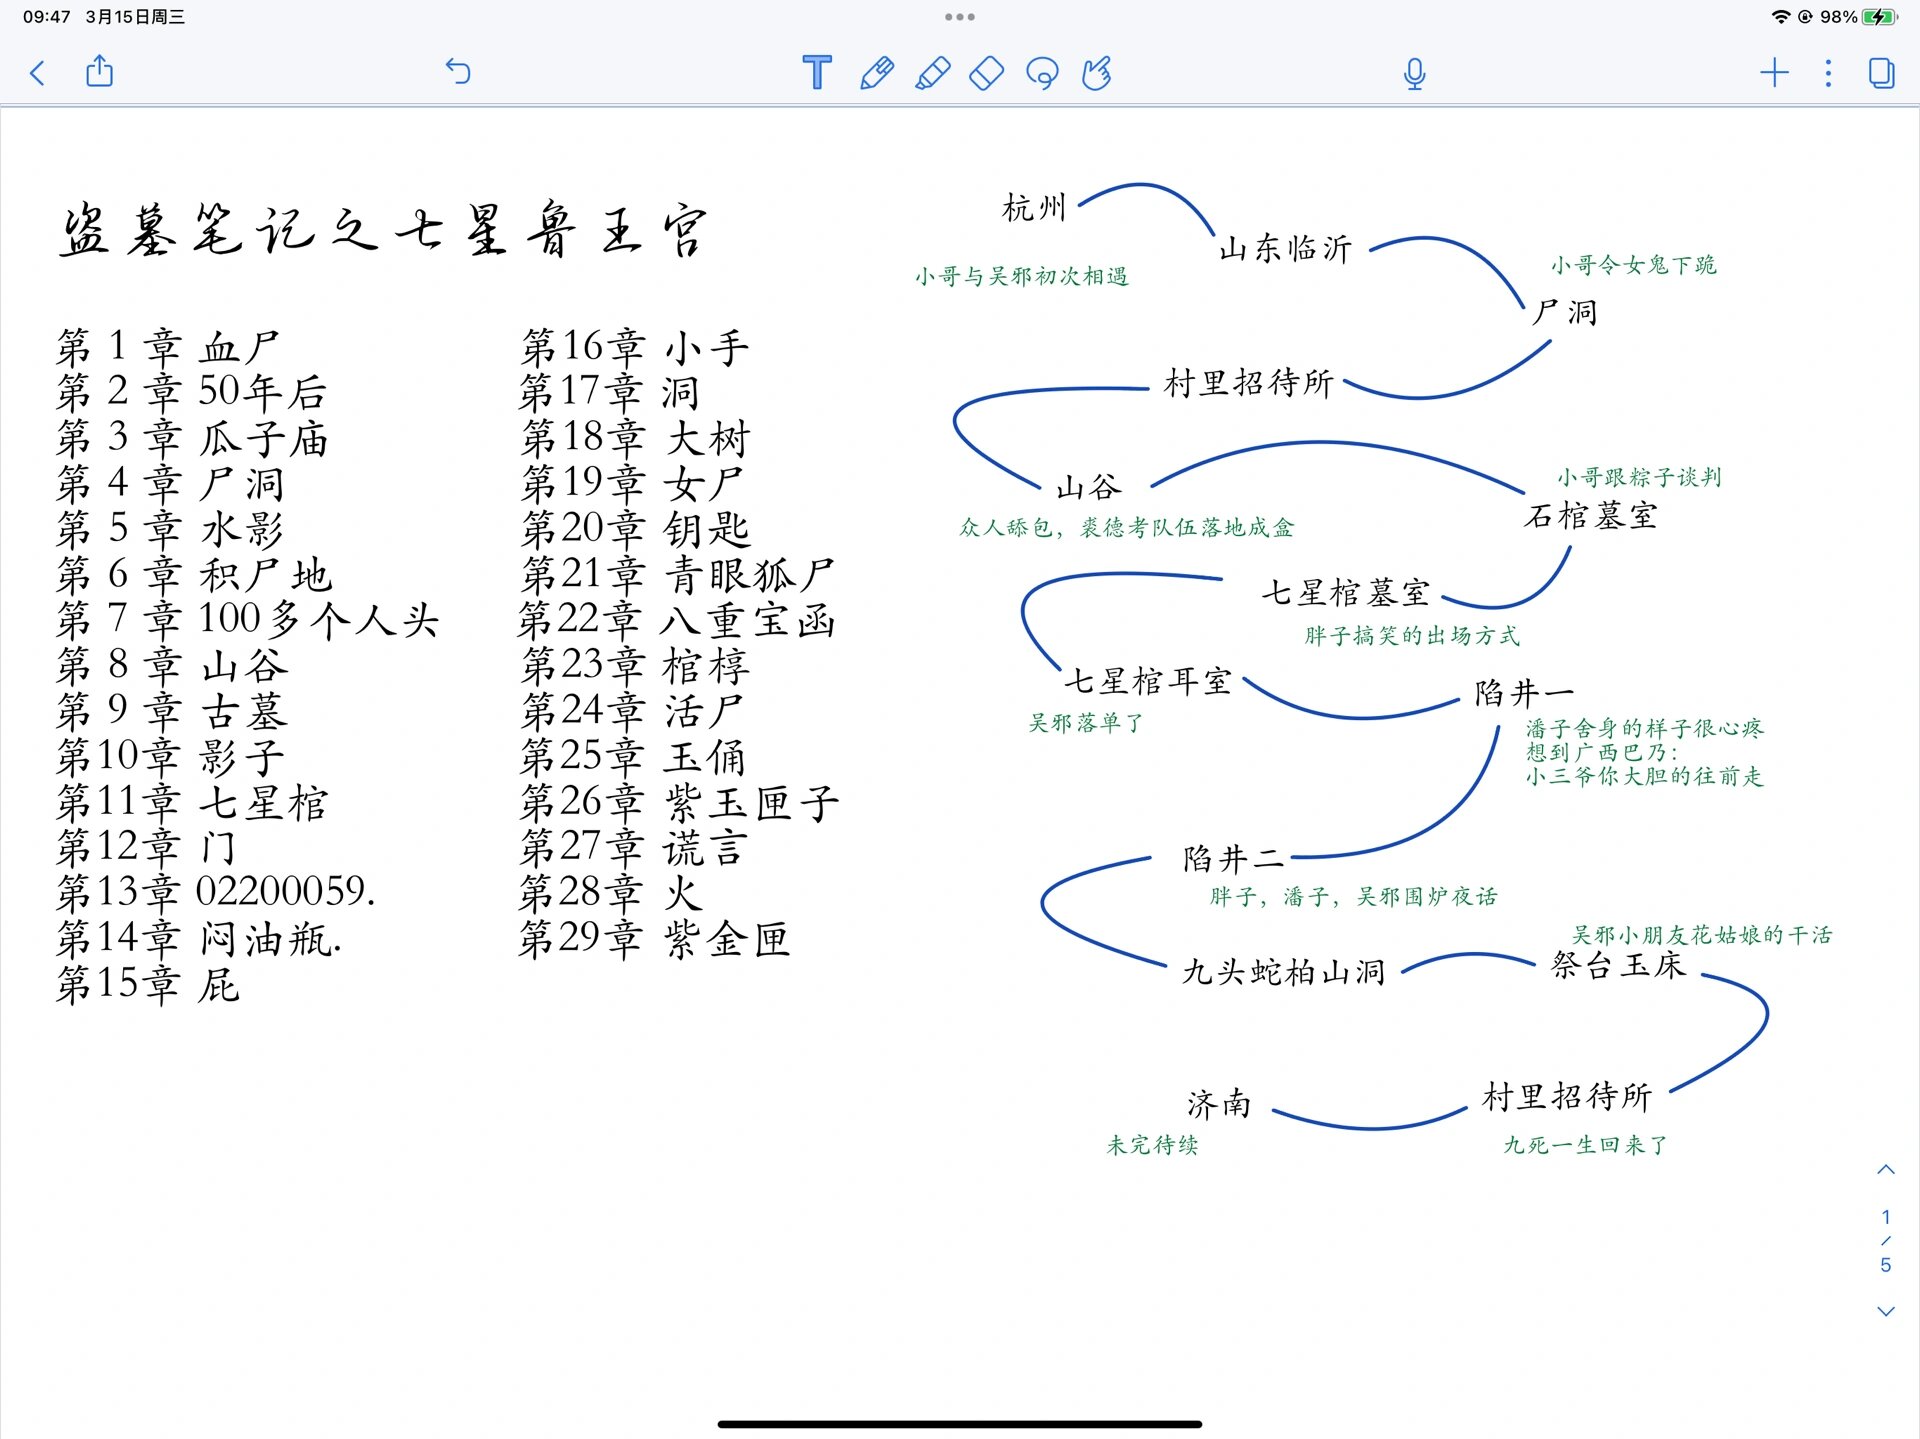
Task: Tap the green note 九死一生回来了
Action: click(x=1586, y=1145)
